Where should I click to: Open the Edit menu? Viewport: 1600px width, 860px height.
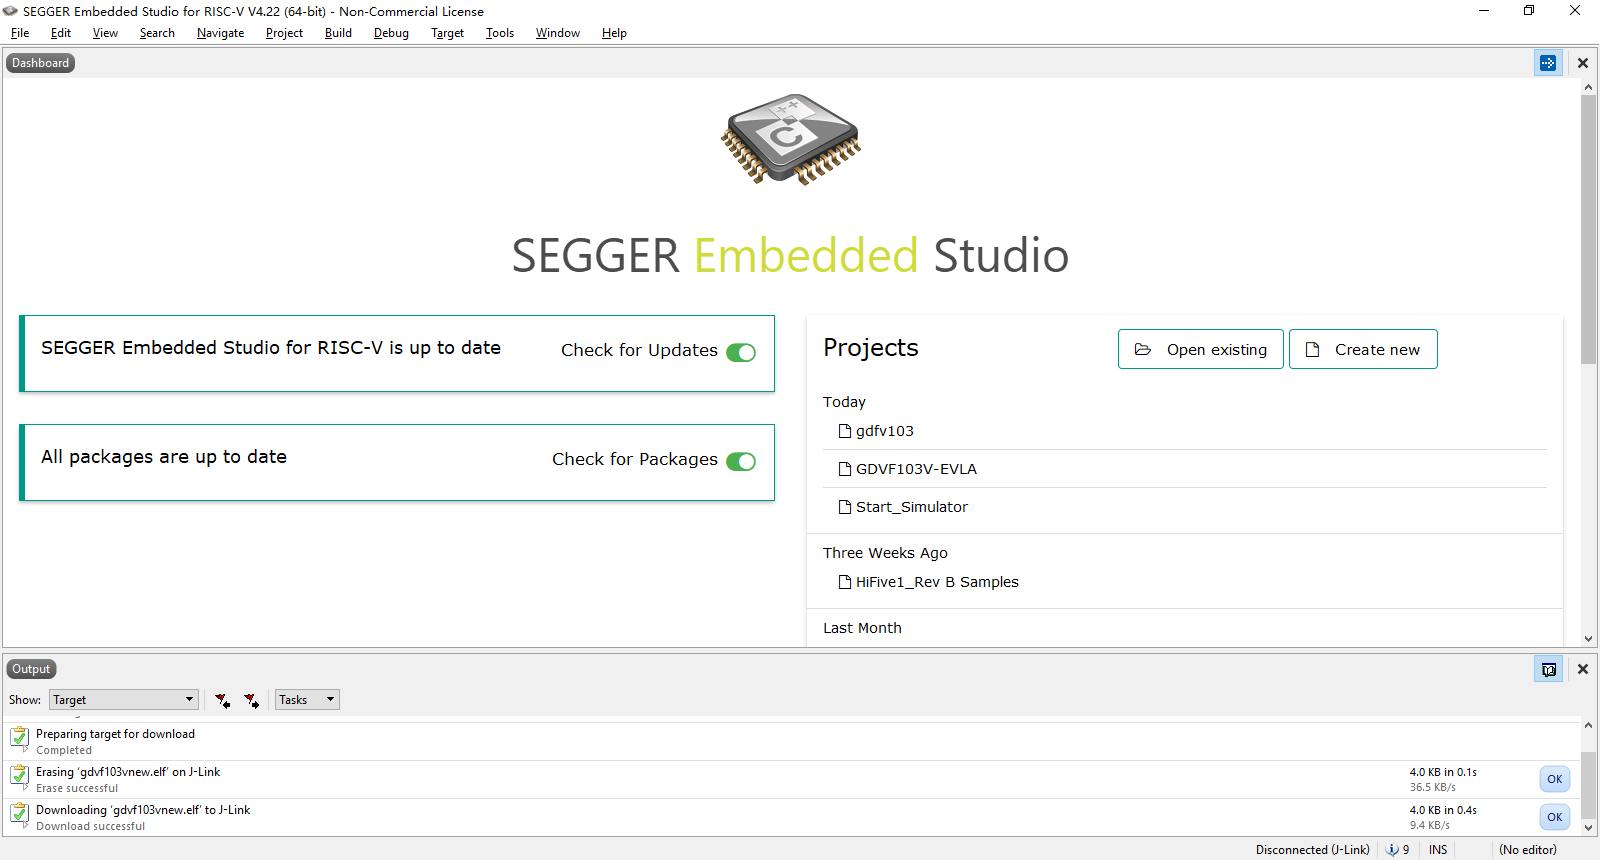coord(61,33)
